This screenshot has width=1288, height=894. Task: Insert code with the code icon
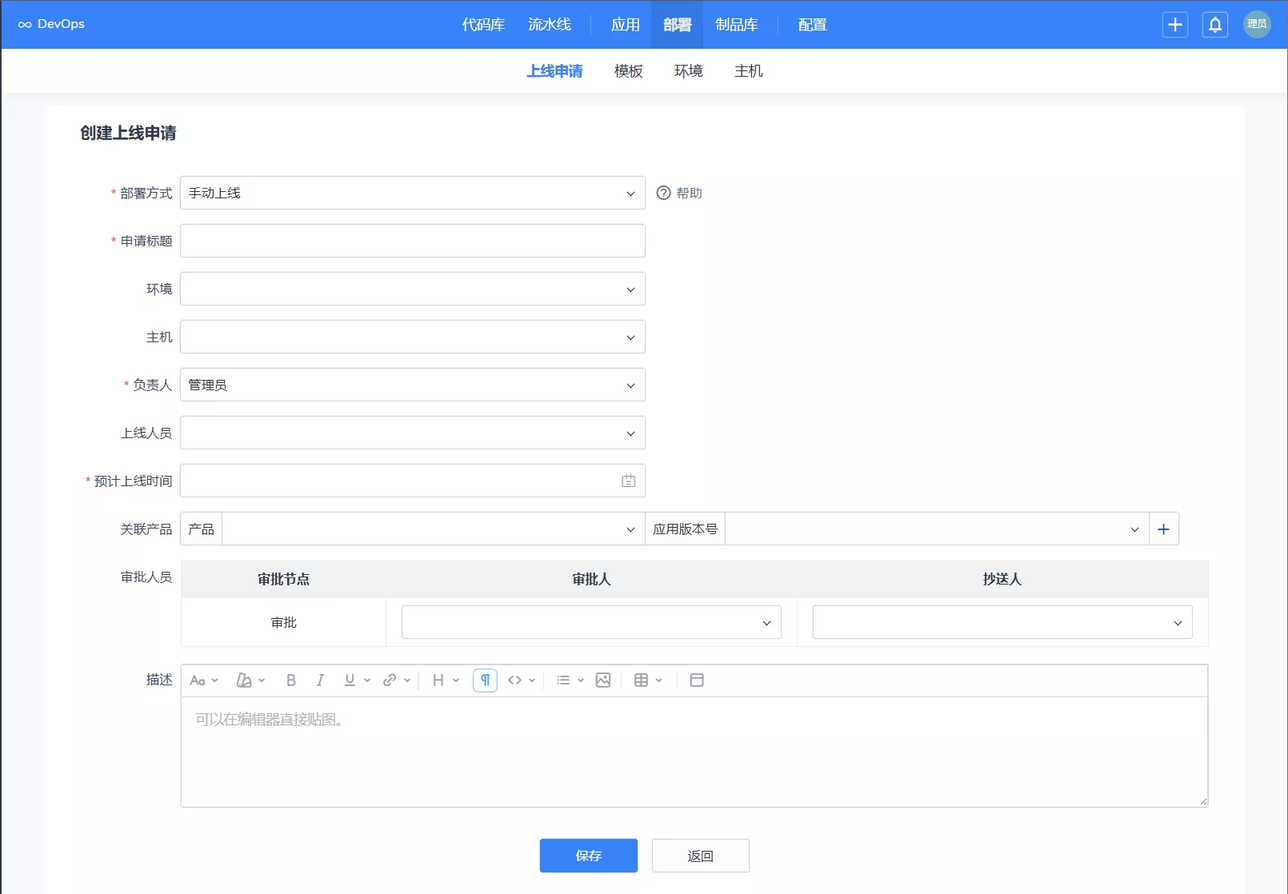click(514, 680)
